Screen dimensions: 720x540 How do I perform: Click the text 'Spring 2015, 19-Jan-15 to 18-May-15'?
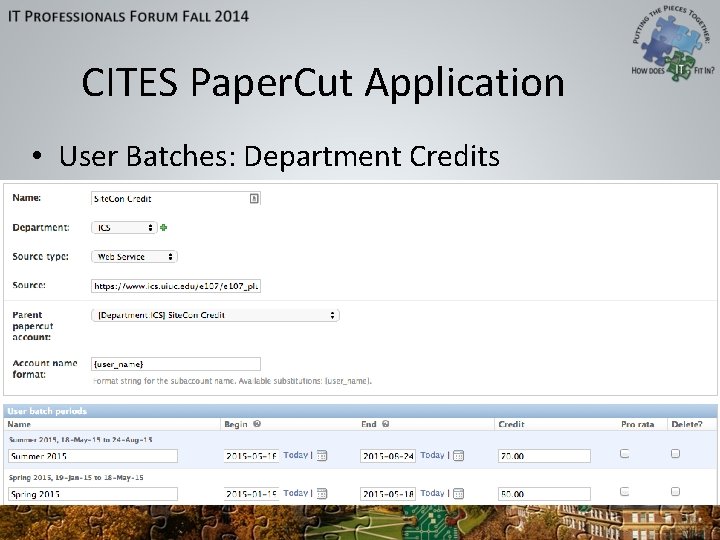pyautogui.click(x=76, y=478)
